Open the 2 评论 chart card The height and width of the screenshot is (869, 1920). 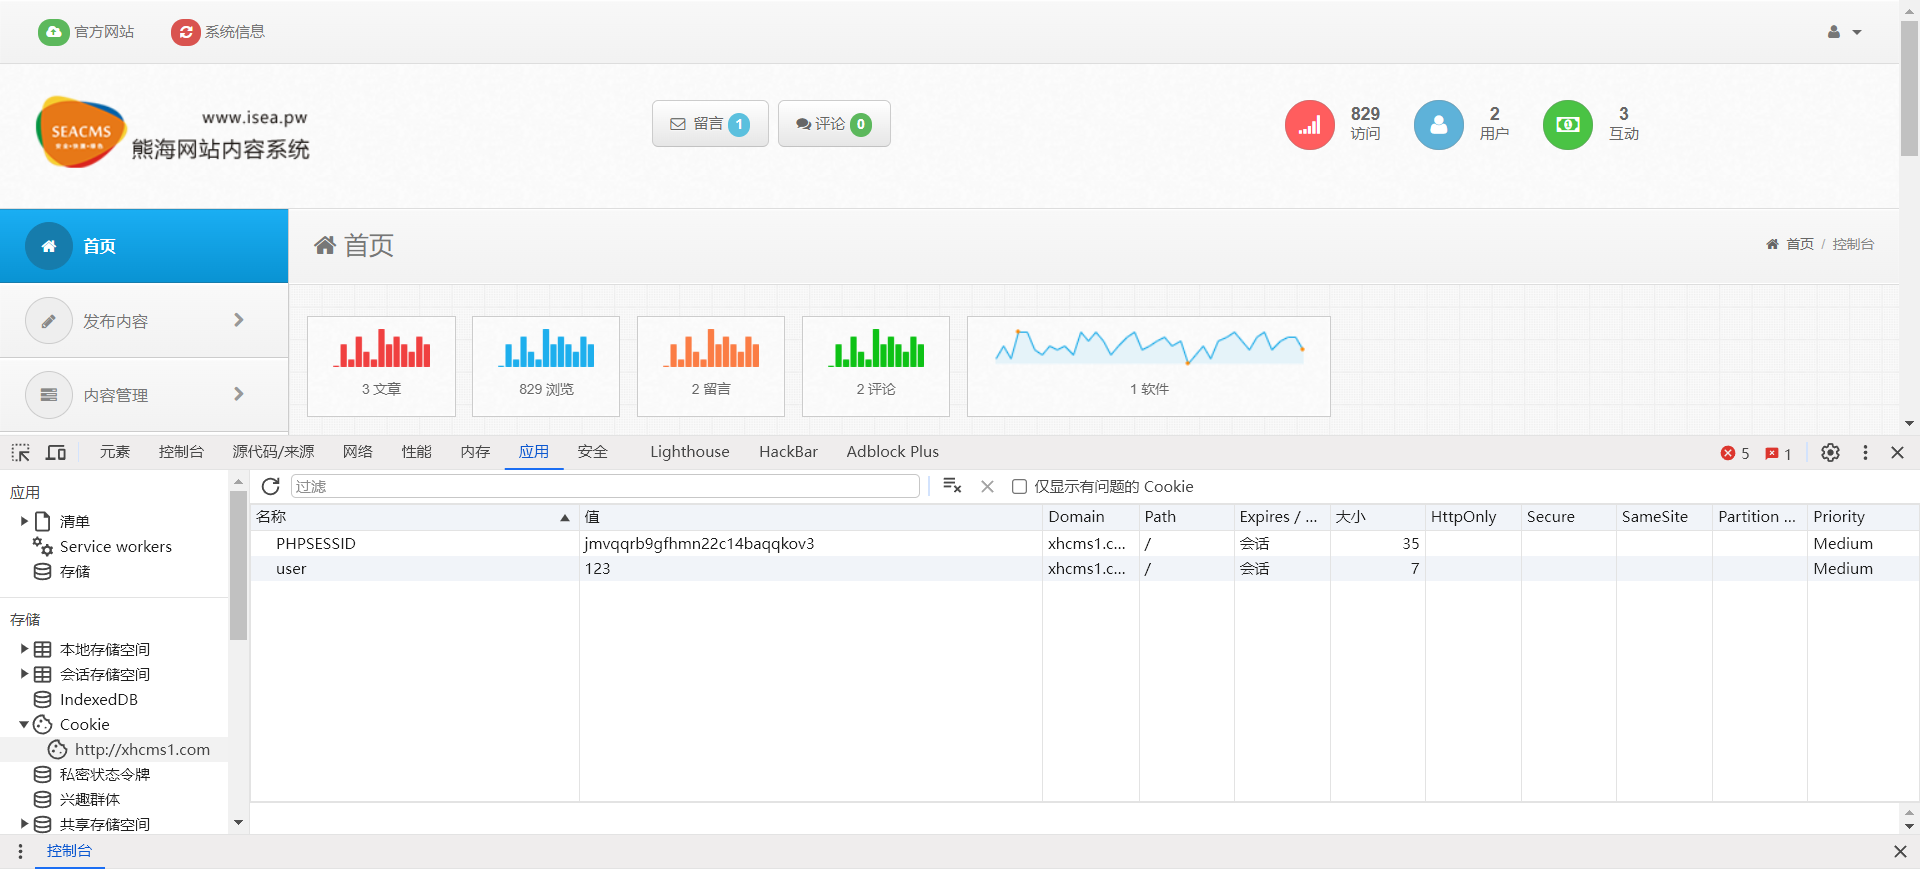[876, 366]
